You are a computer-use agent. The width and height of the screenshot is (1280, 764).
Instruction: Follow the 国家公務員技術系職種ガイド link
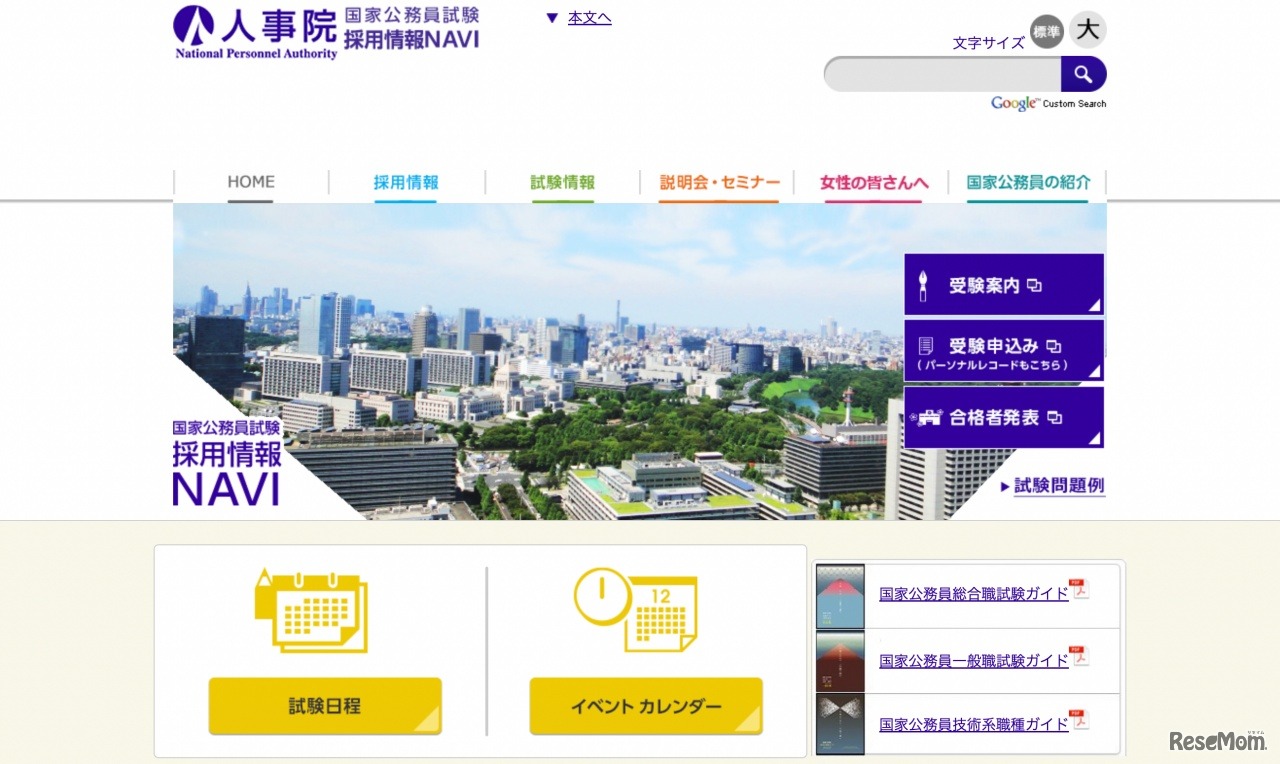pyautogui.click(x=971, y=723)
